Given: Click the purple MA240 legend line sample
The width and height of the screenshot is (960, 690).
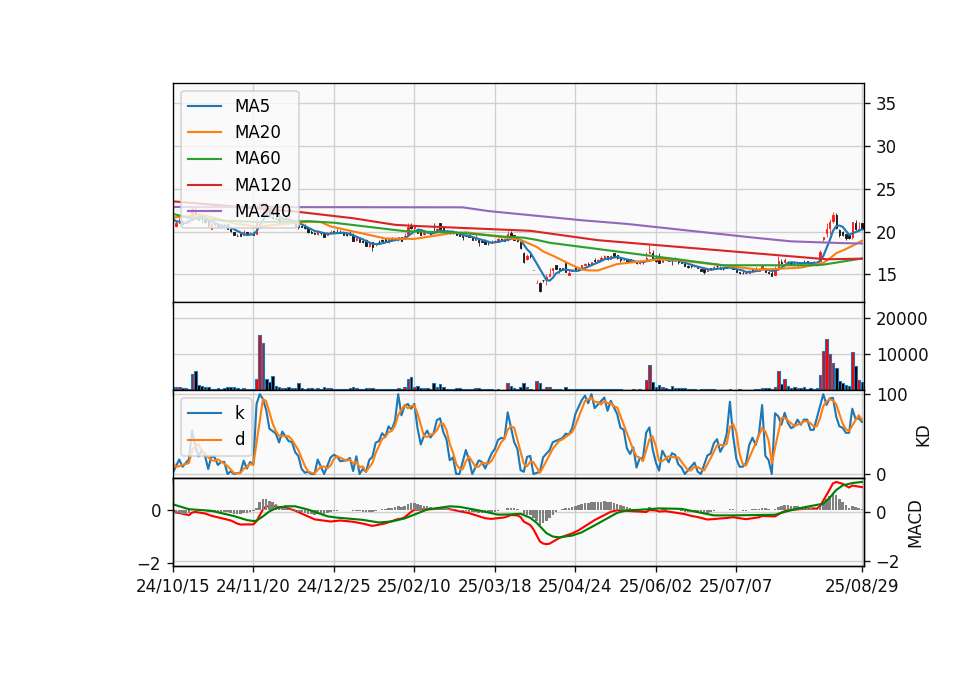Looking at the screenshot, I should point(204,211).
